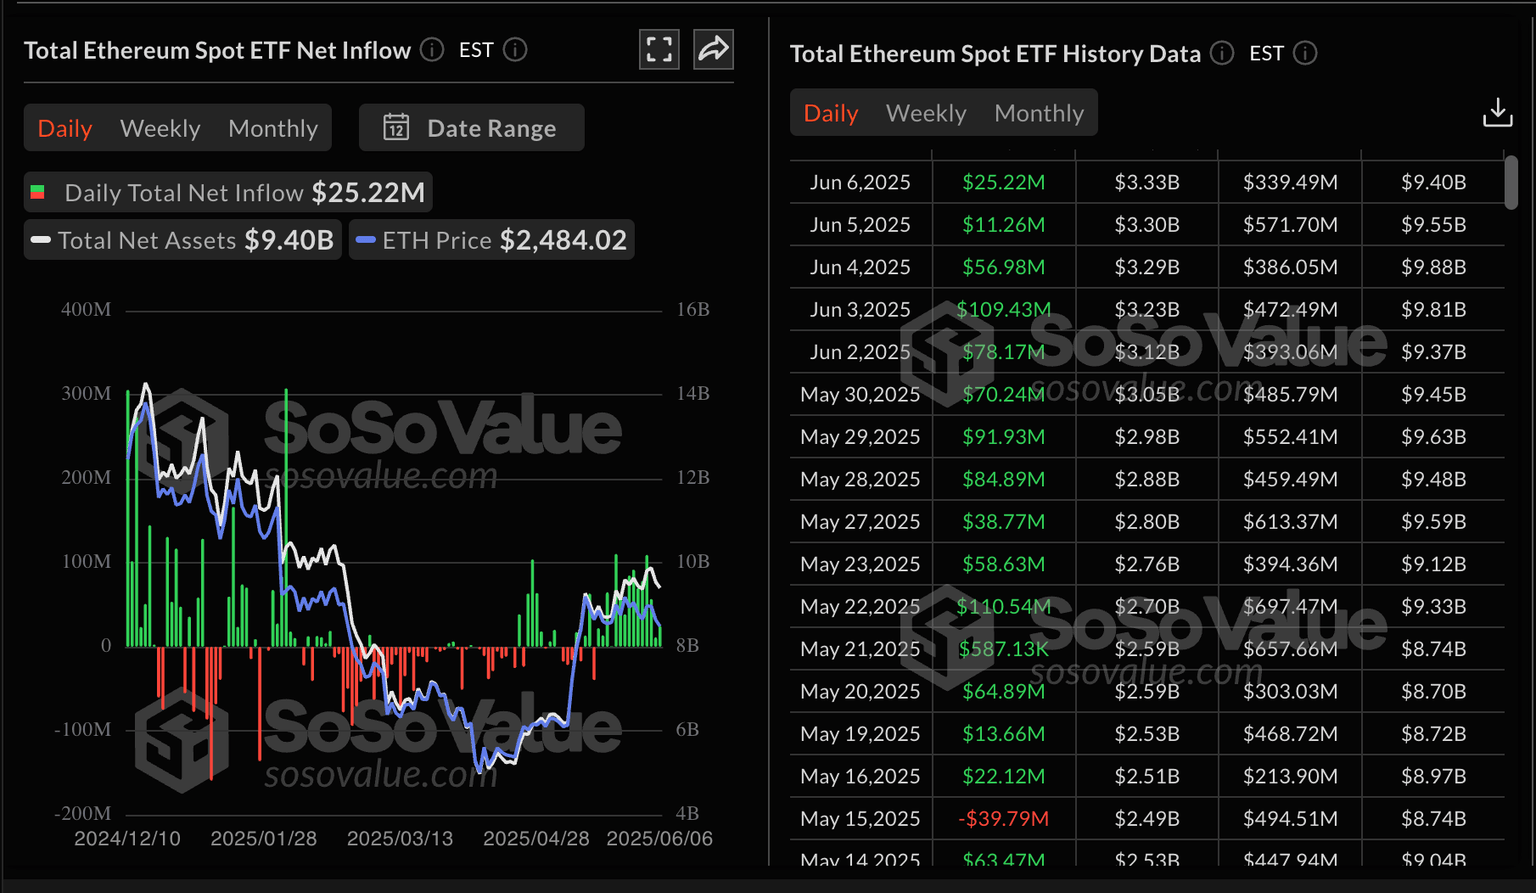This screenshot has height=893, width=1536.
Task: Select Weekly tab in History Data
Action: [x=926, y=113]
